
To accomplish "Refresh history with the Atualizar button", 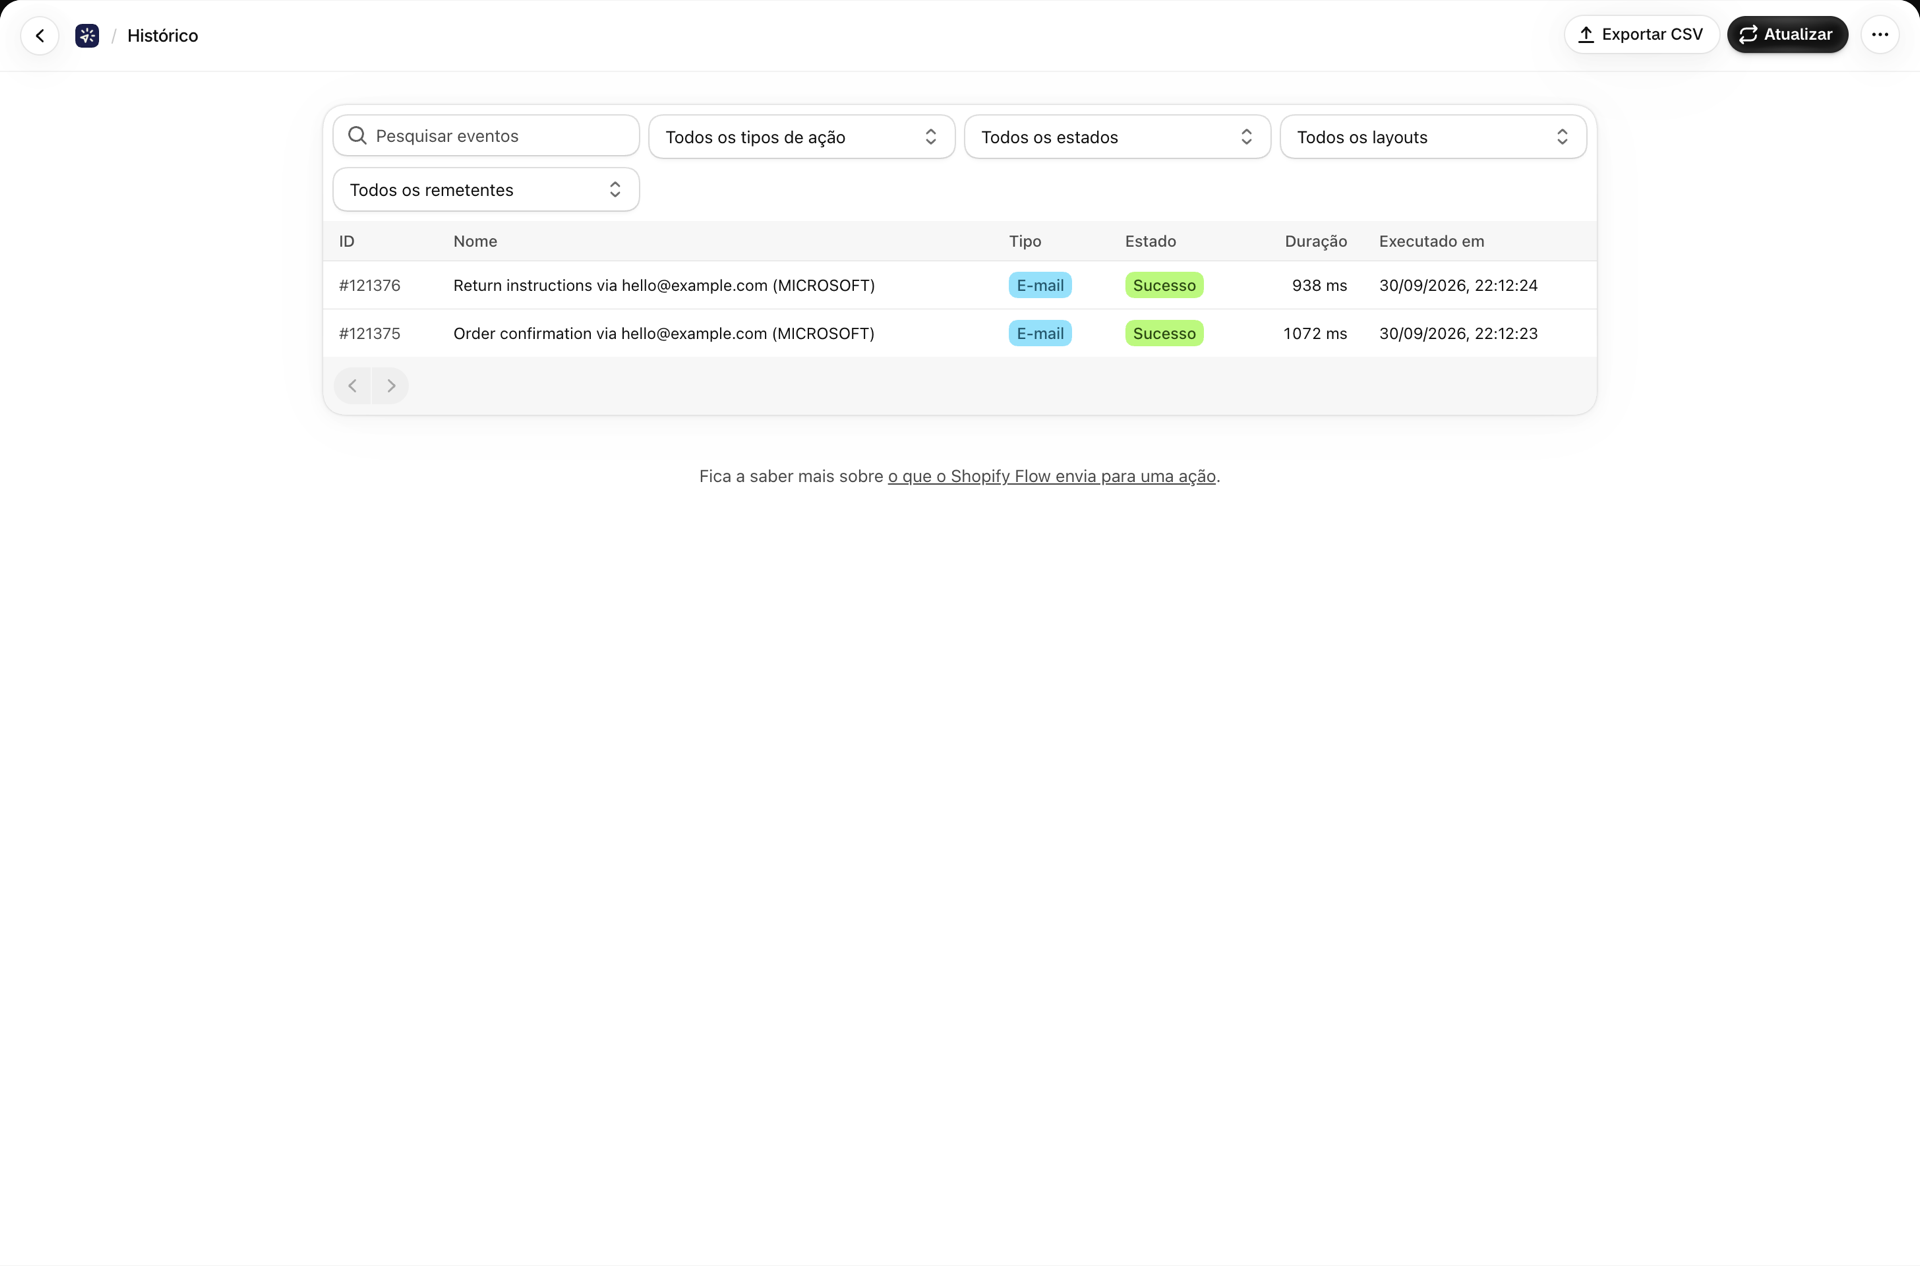I will (x=1787, y=34).
